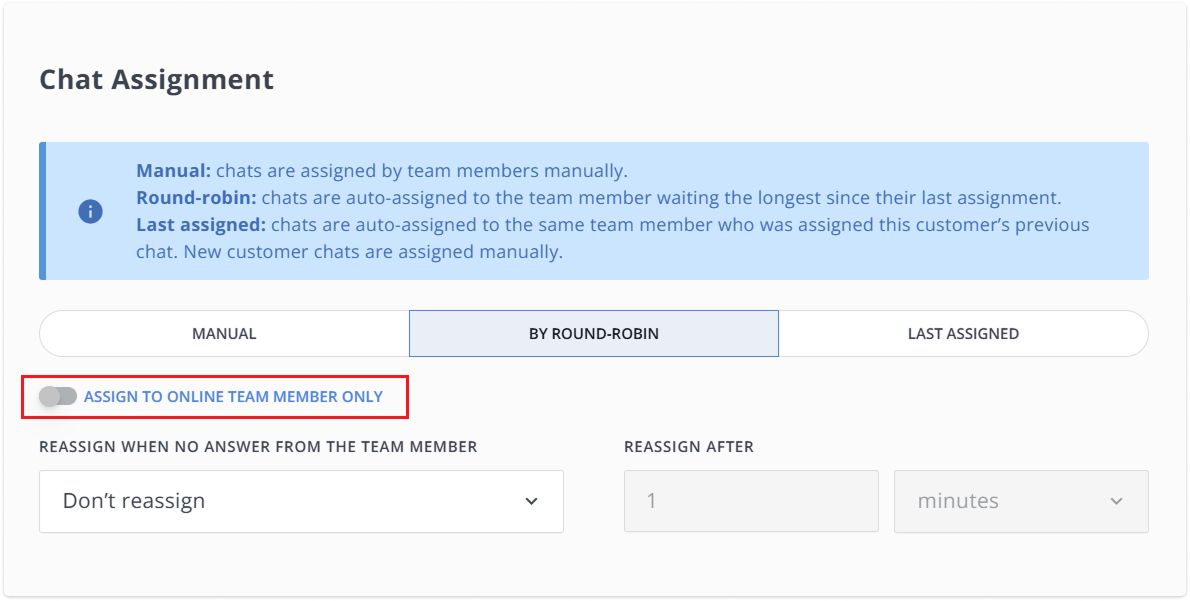Click the Chat Assignment page heading
The width and height of the screenshot is (1190, 601).
tap(156, 79)
